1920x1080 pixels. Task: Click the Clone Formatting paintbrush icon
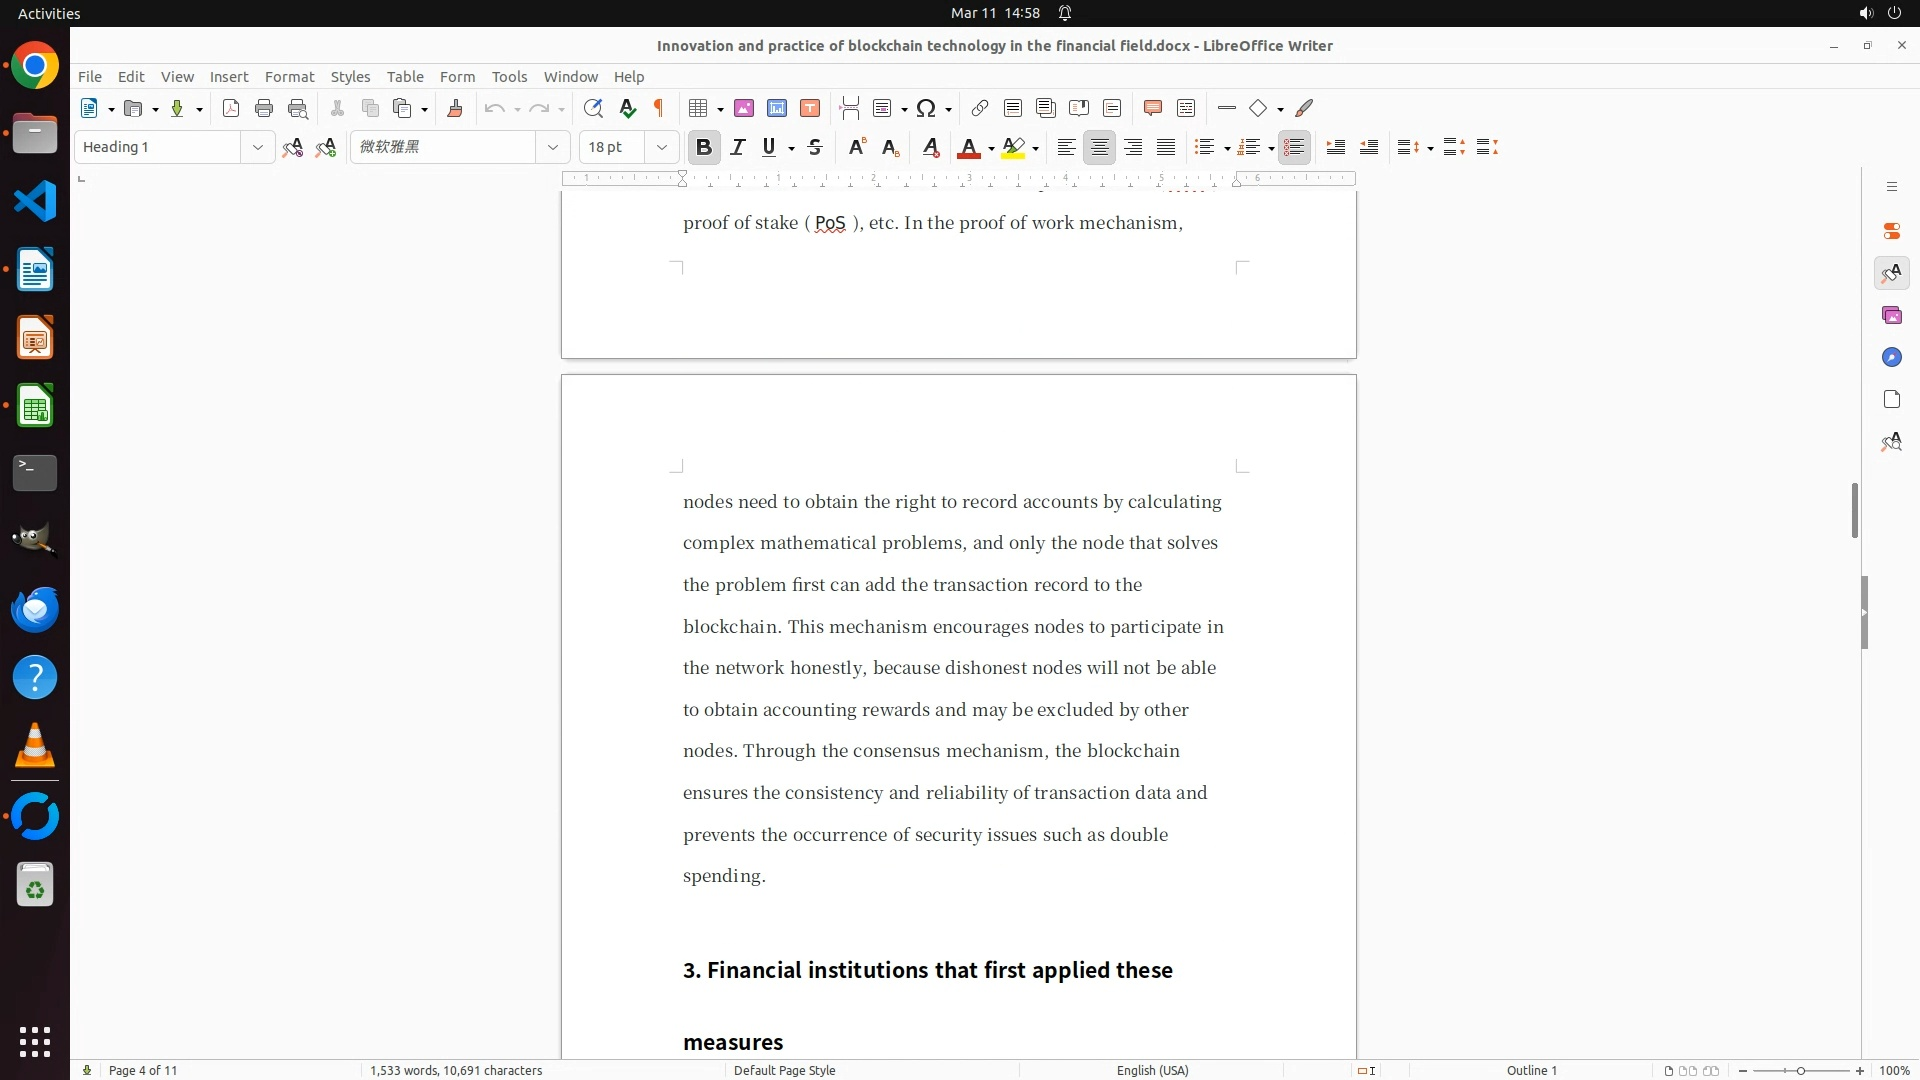(455, 108)
